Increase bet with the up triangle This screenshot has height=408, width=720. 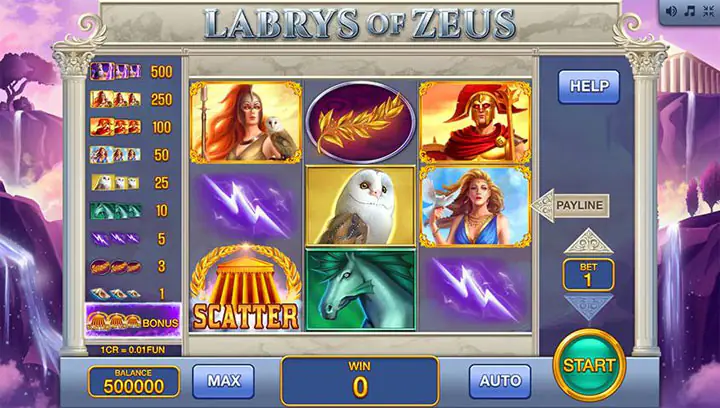coord(588,242)
